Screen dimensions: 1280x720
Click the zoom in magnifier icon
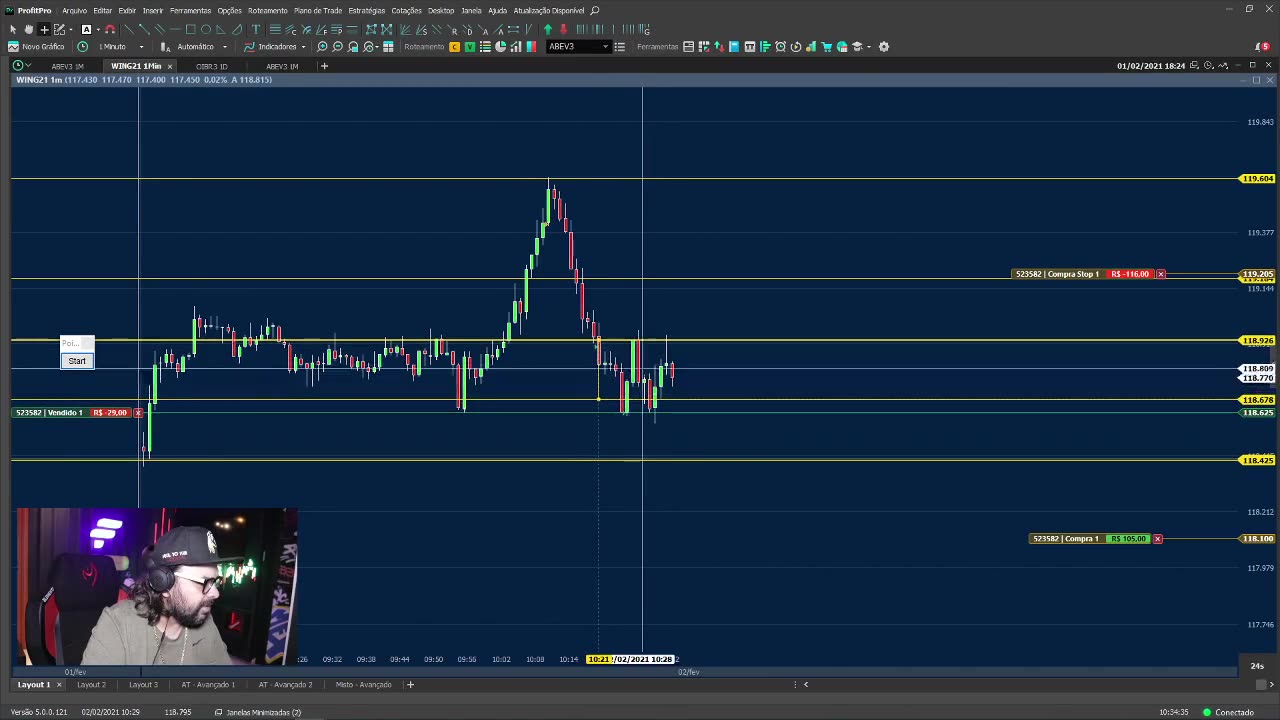coord(322,47)
